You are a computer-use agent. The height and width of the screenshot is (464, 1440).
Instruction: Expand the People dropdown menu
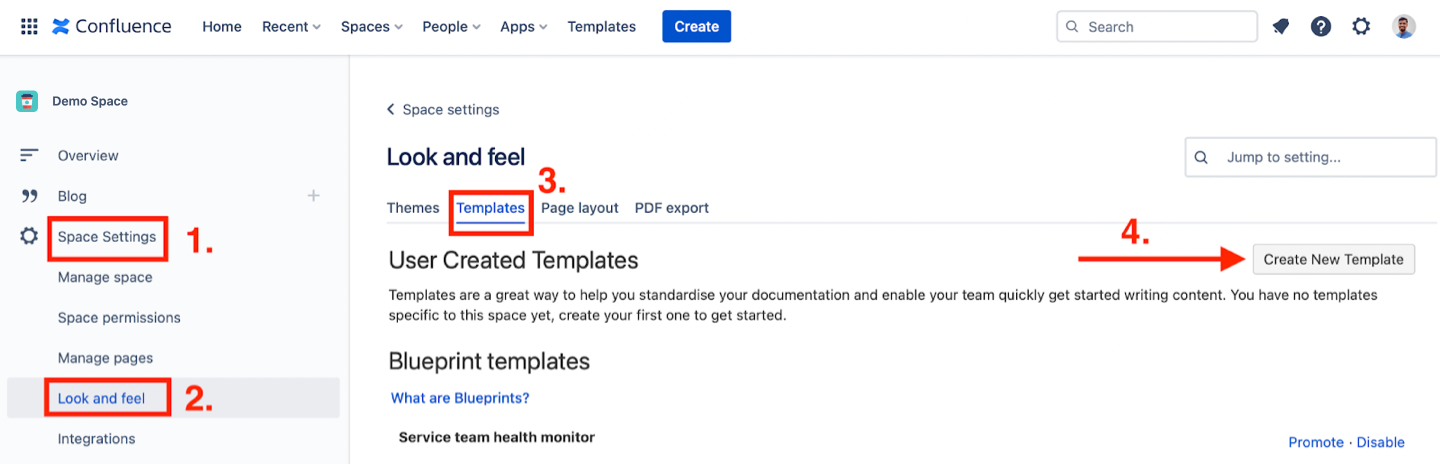pos(451,27)
